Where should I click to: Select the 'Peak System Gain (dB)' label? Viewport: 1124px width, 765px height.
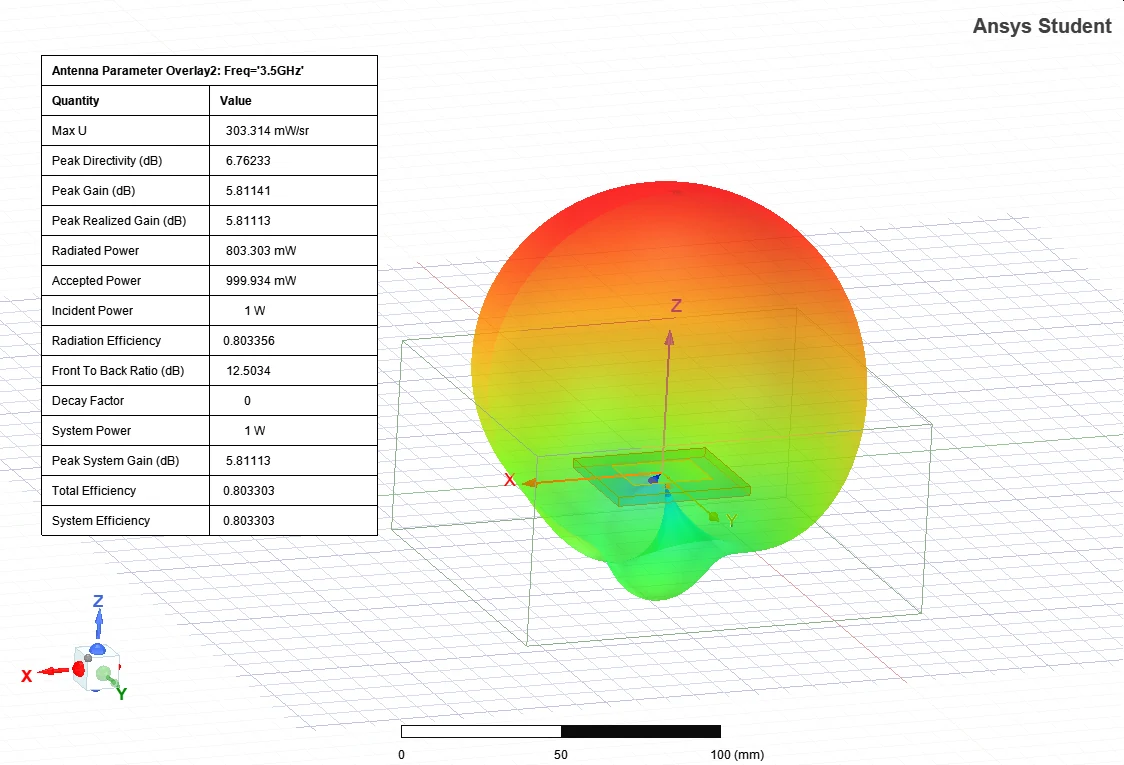click(x=115, y=461)
